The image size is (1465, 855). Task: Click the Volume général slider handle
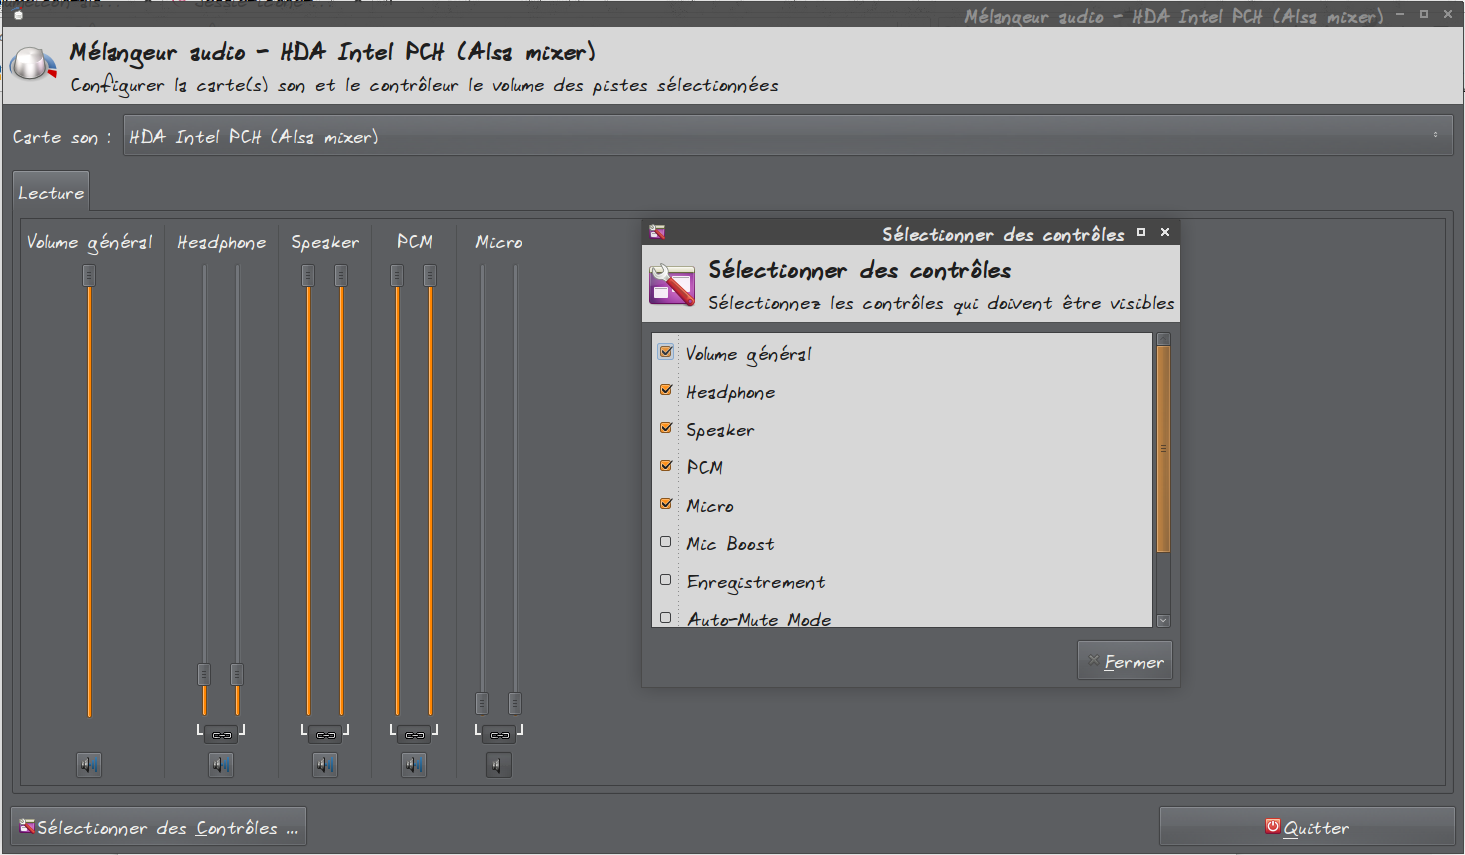[89, 275]
